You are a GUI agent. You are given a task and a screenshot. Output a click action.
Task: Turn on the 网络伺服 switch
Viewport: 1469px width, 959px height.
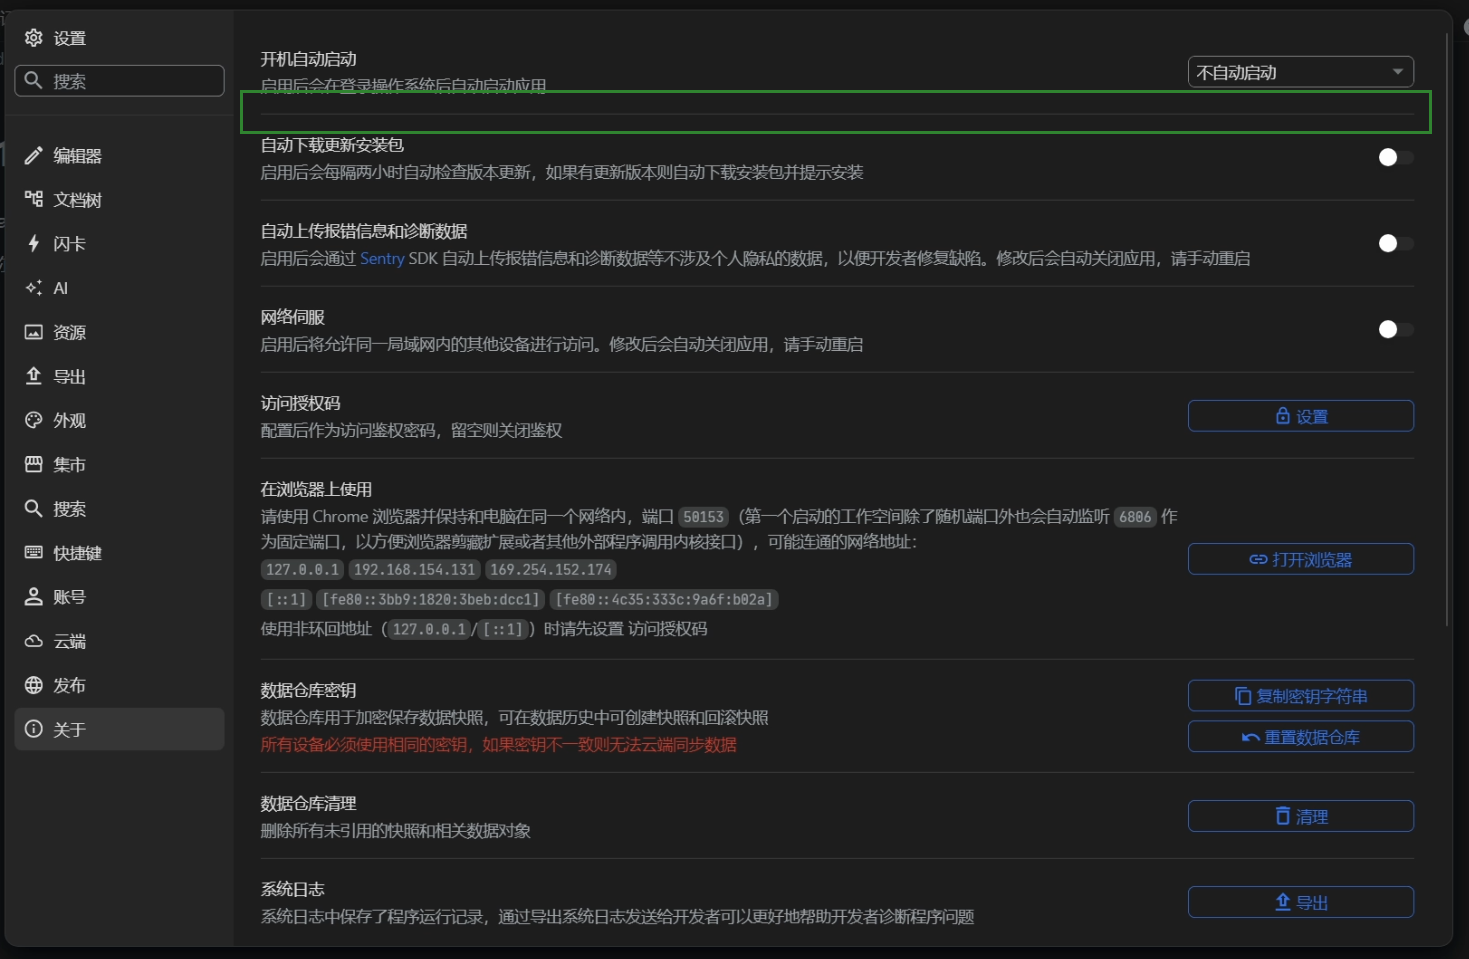click(1396, 329)
